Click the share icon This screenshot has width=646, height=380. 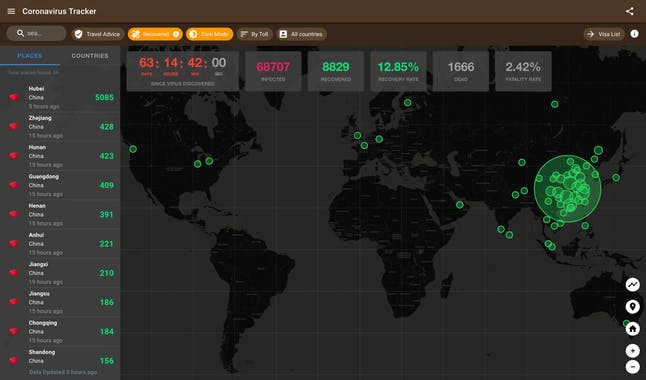point(630,11)
